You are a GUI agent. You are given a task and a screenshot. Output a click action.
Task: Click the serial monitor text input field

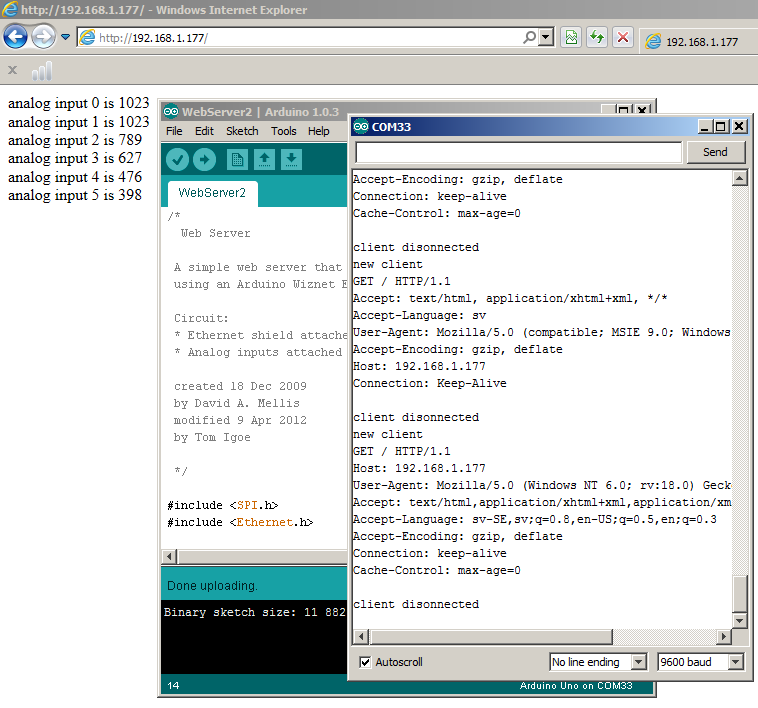coord(518,152)
